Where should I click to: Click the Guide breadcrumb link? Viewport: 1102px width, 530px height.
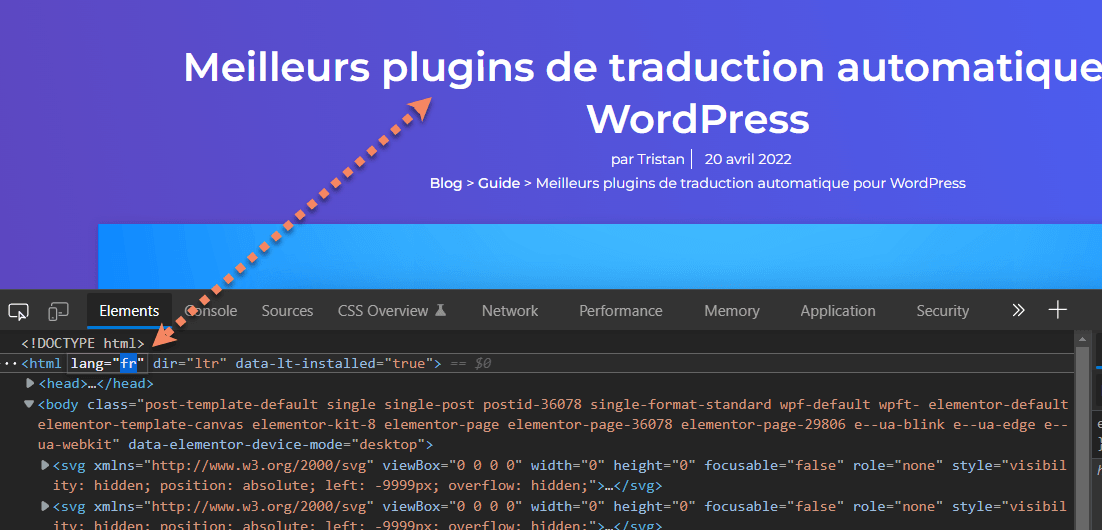[x=499, y=183]
